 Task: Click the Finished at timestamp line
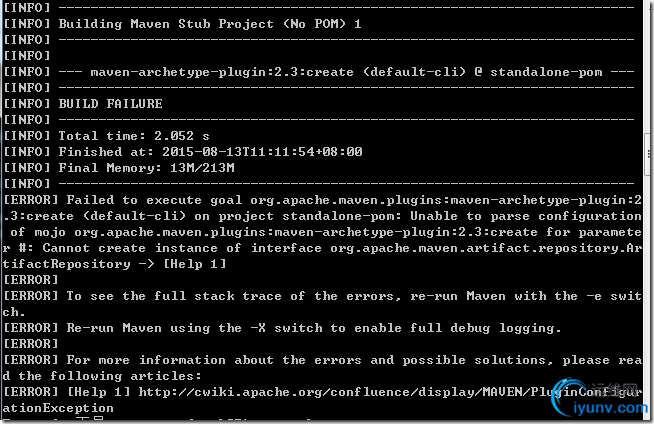(210, 152)
